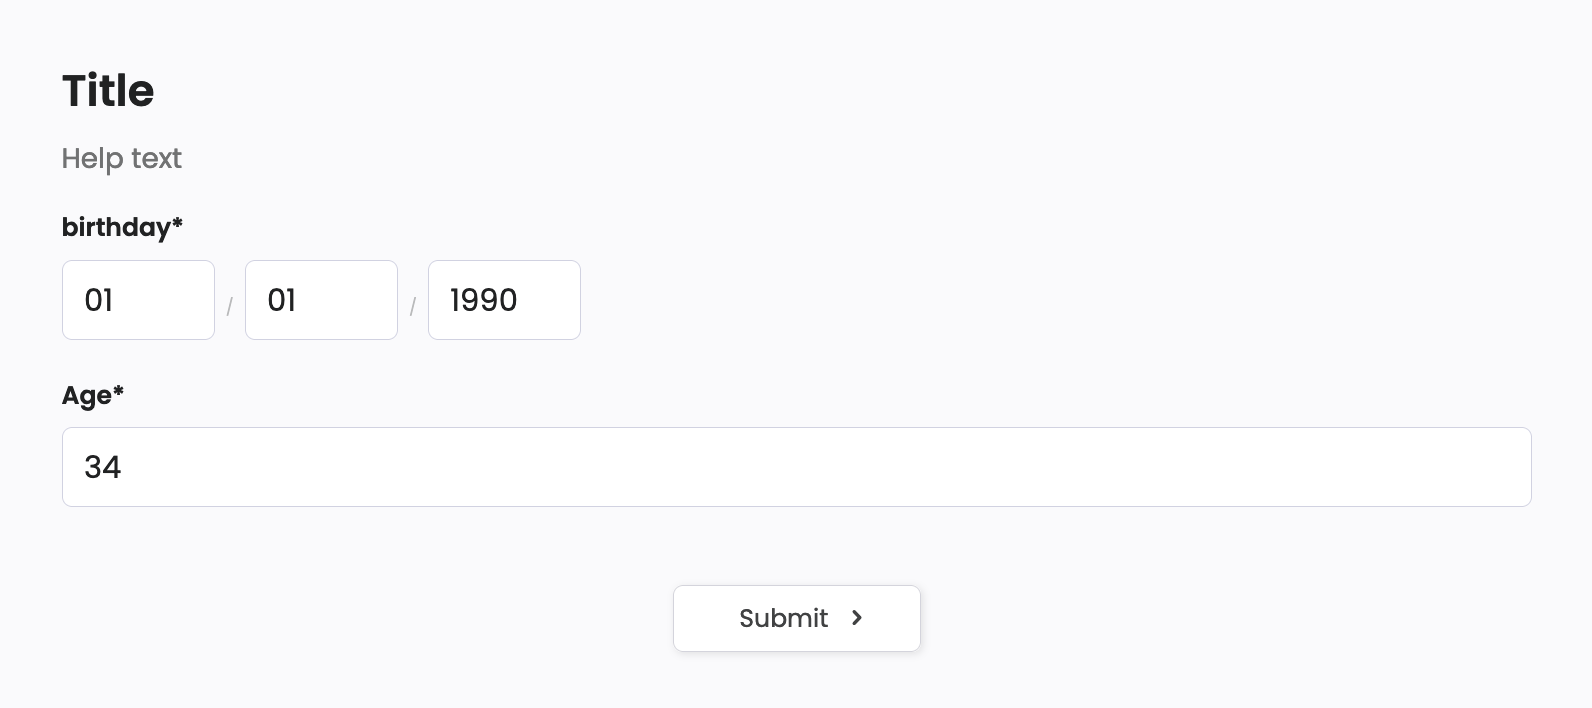Click the first birthday field showing 01
Screen dimensions: 1592x708
coord(138,300)
